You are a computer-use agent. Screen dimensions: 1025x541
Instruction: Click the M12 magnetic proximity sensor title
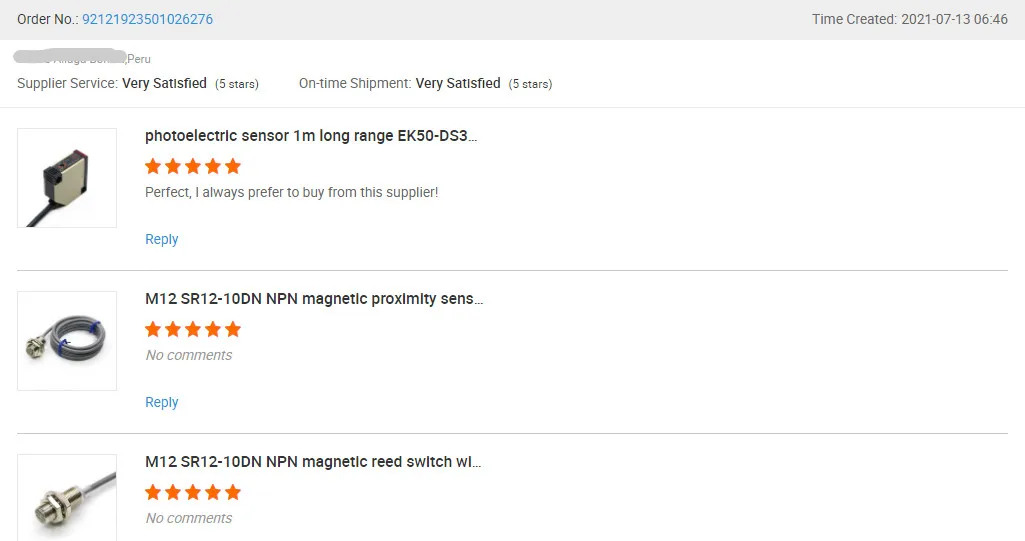(x=314, y=298)
